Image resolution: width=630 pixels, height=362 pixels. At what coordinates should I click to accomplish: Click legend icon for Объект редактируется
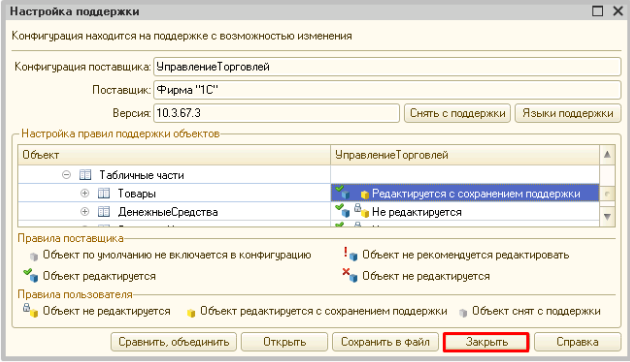pyautogui.click(x=31, y=275)
